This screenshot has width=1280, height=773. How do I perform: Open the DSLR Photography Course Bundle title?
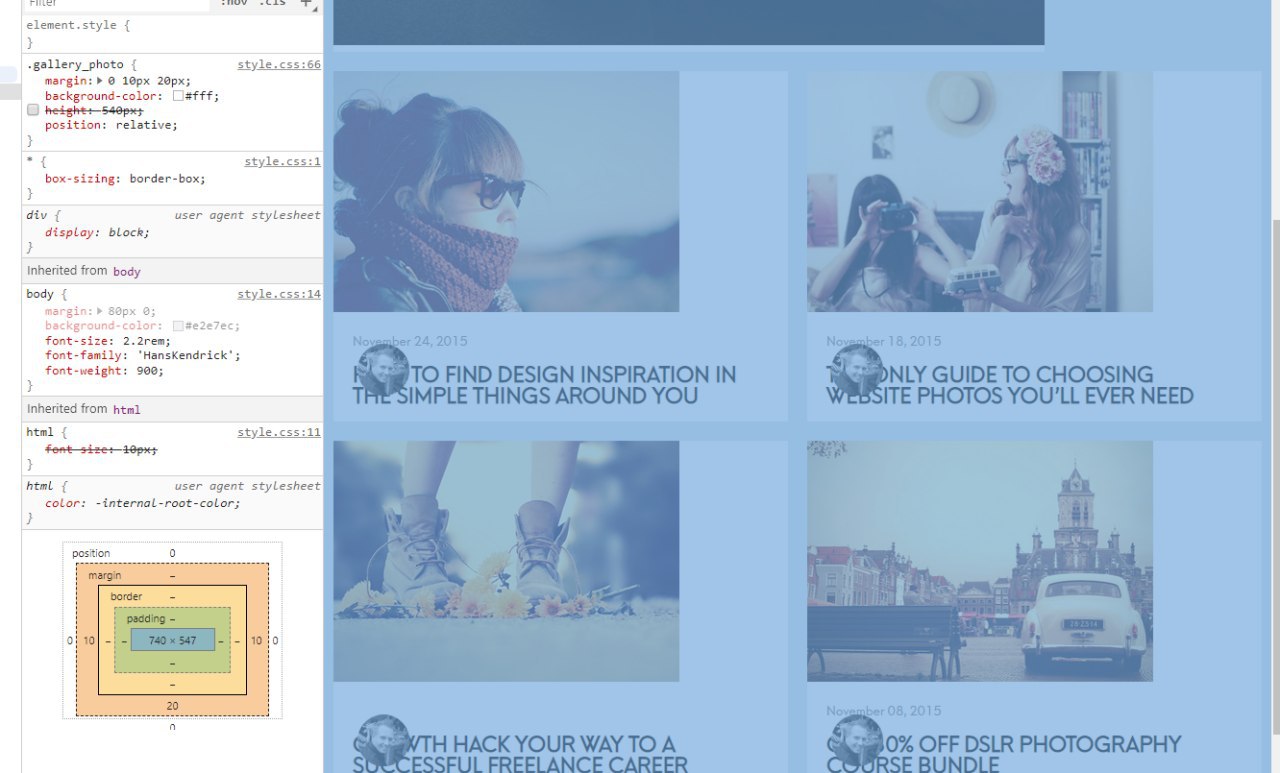1004,755
